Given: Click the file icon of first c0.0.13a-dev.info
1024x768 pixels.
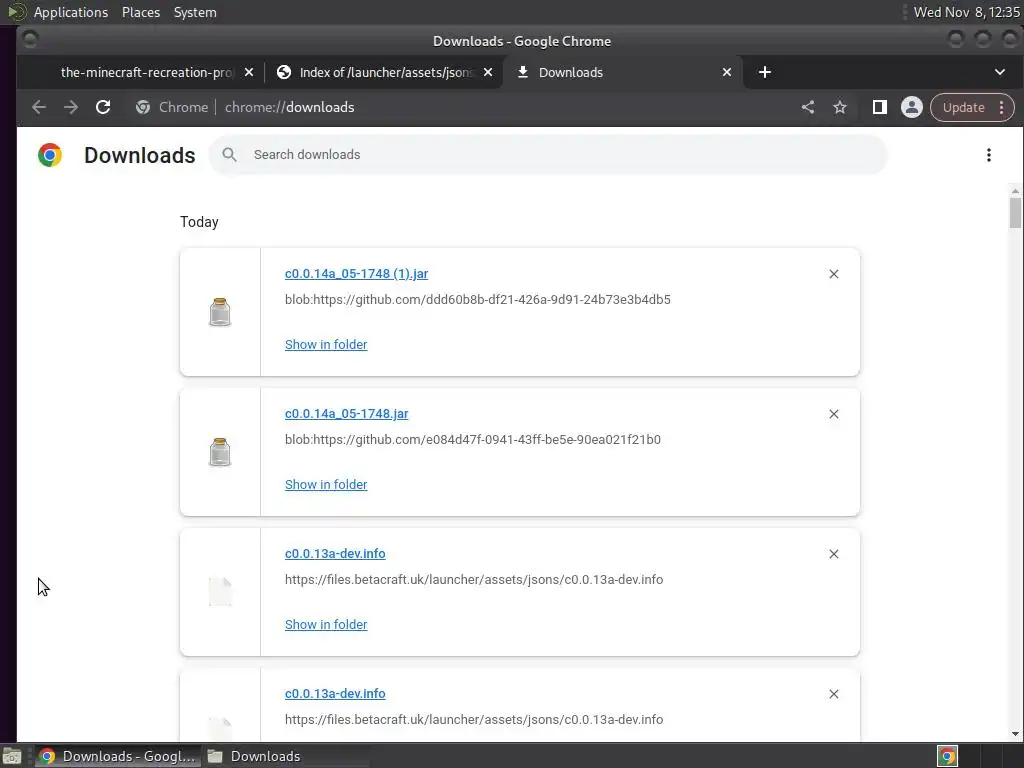Looking at the screenshot, I should [220, 592].
